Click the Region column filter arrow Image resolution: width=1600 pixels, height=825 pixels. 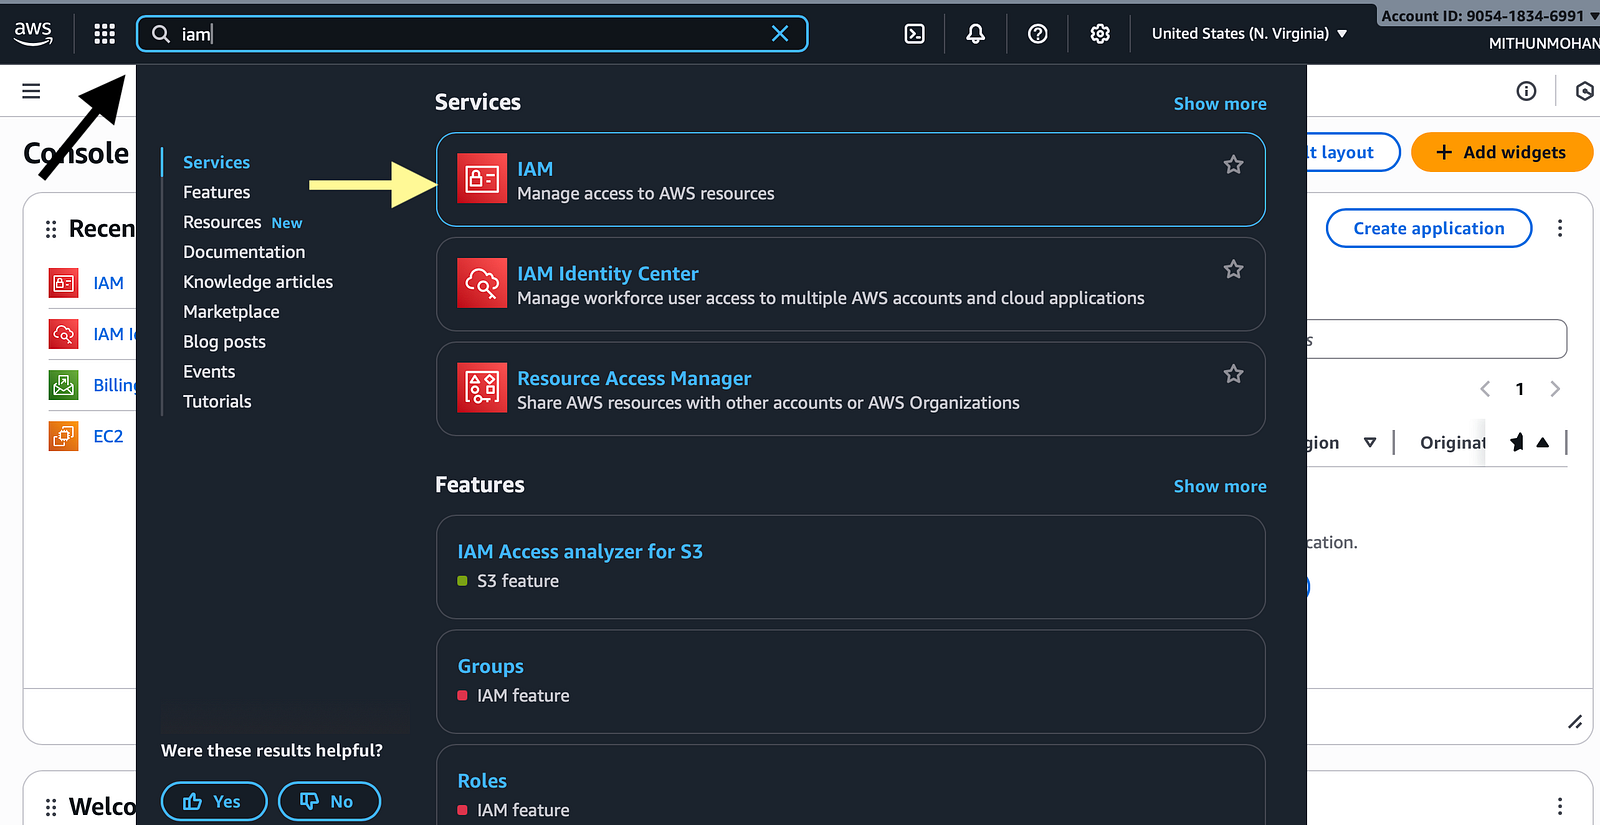click(1370, 443)
